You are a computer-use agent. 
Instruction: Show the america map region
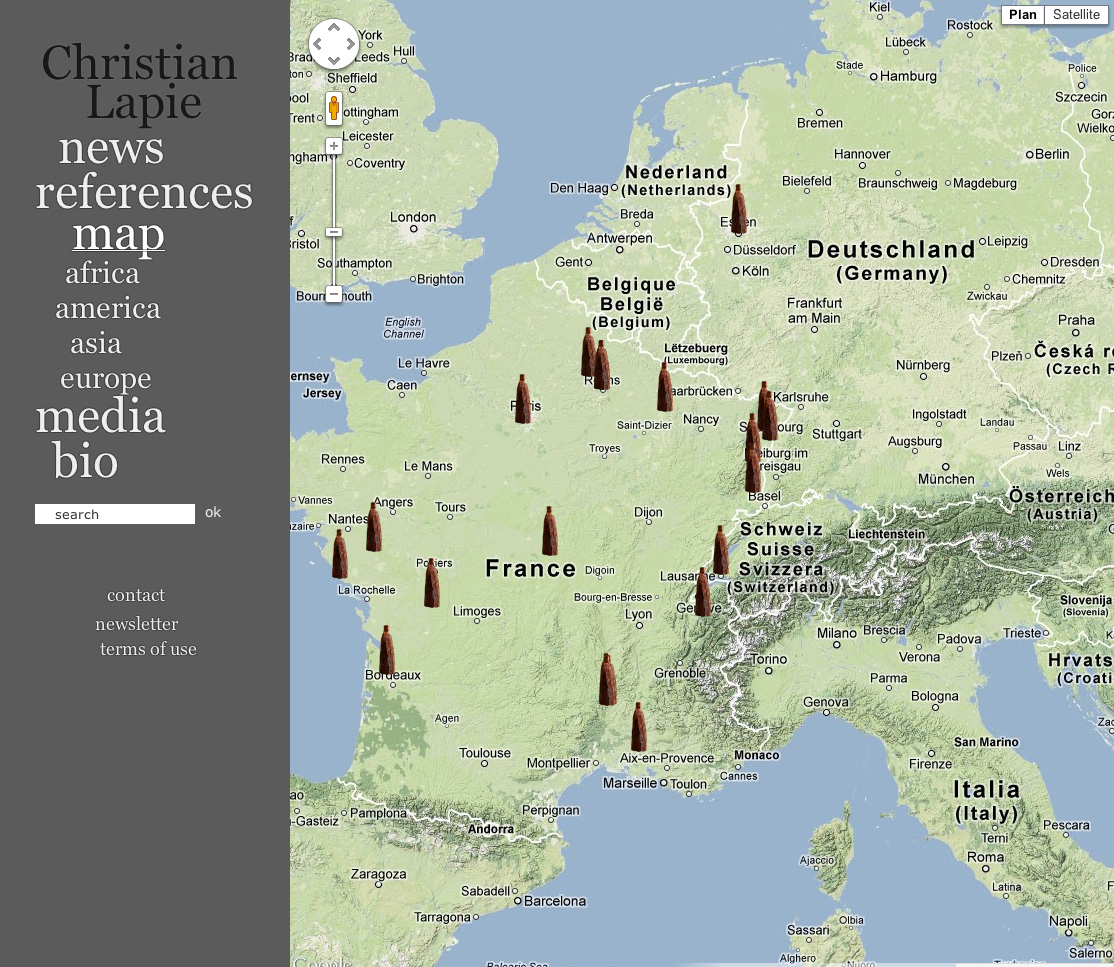(108, 308)
